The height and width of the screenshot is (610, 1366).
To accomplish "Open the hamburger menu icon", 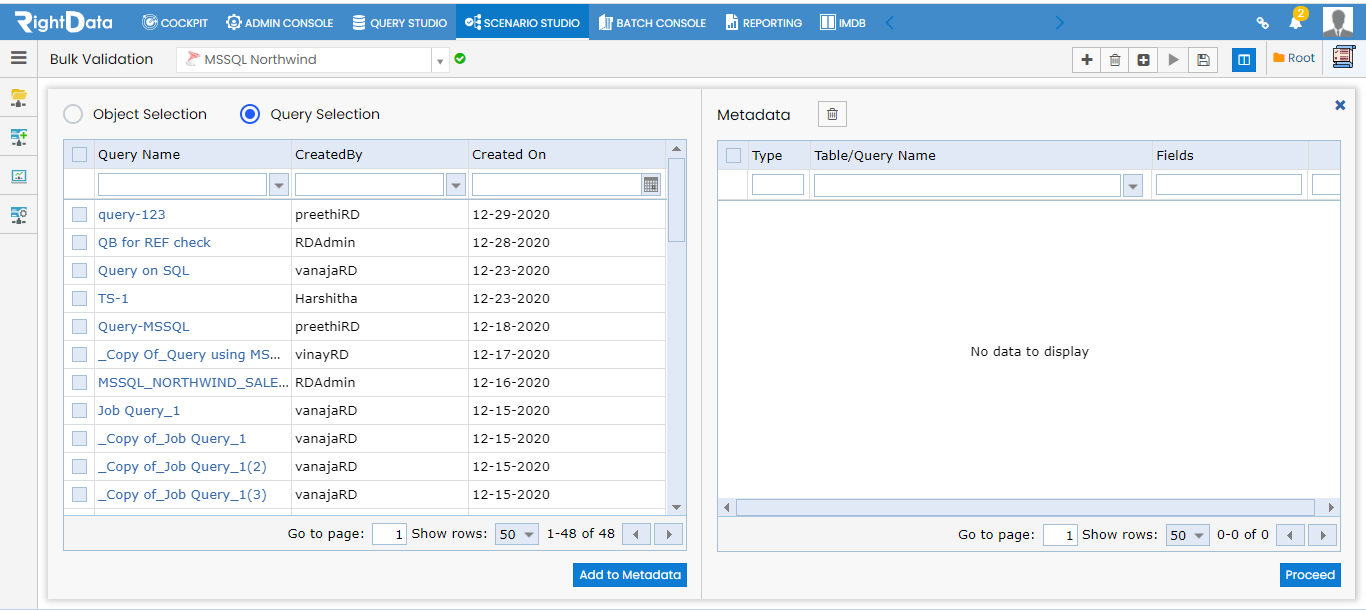I will [x=18, y=58].
